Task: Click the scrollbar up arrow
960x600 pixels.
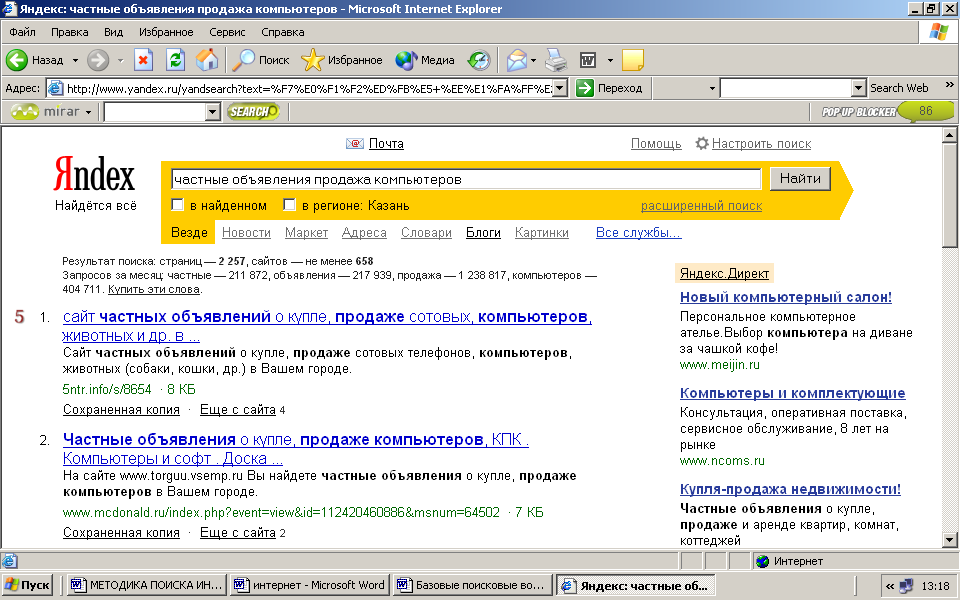Action: coord(950,135)
